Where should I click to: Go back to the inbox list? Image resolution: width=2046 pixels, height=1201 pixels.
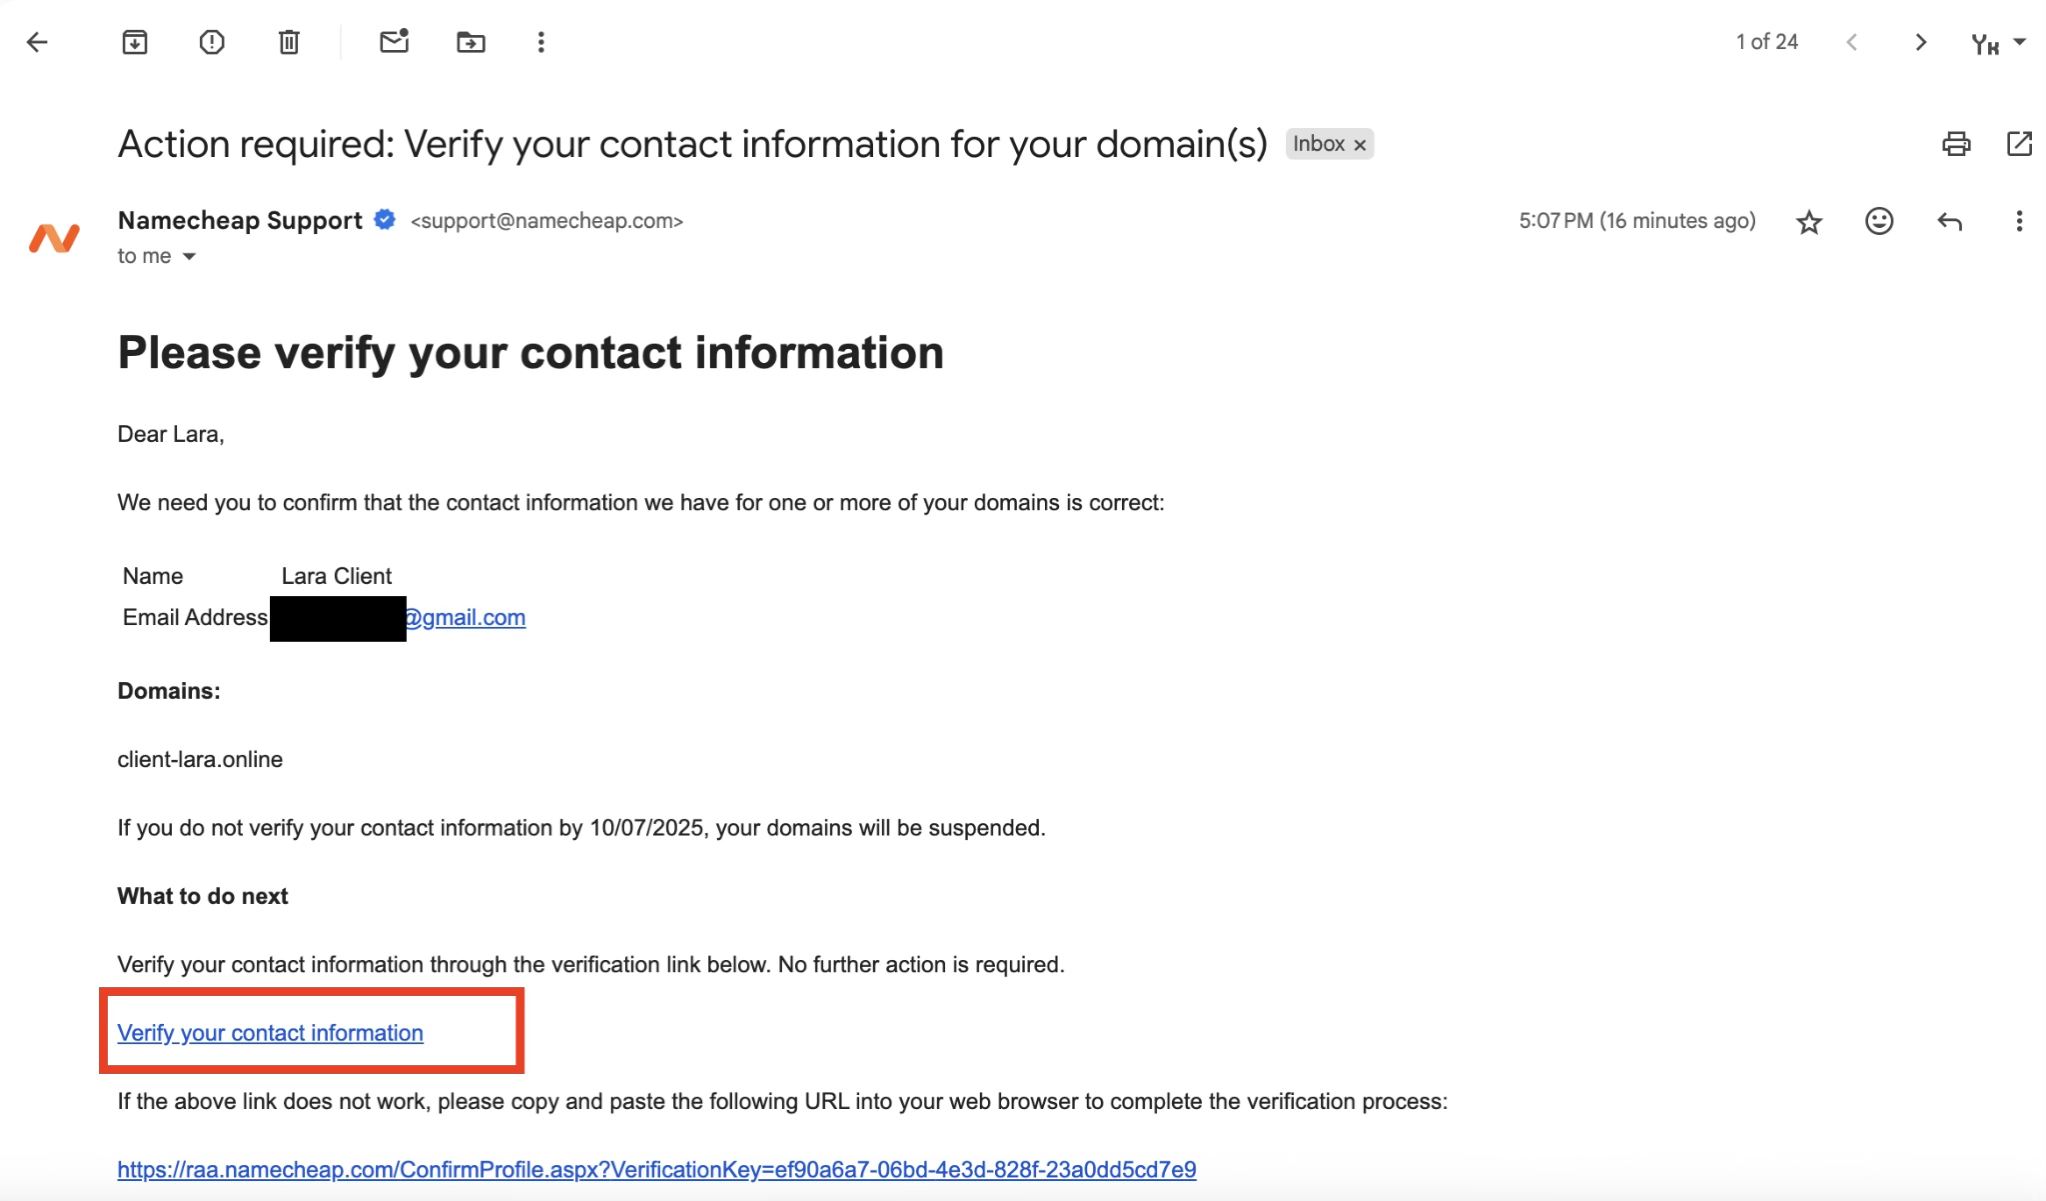[37, 42]
